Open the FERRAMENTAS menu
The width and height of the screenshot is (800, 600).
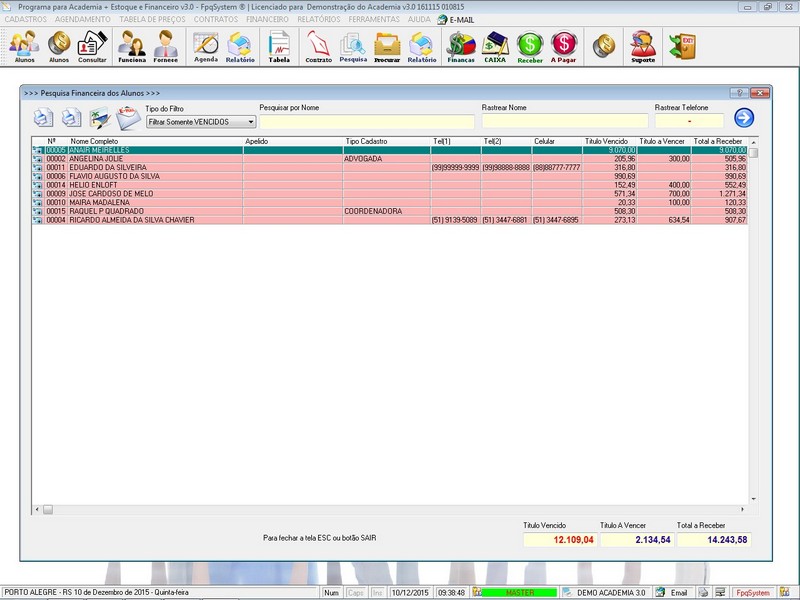[374, 19]
